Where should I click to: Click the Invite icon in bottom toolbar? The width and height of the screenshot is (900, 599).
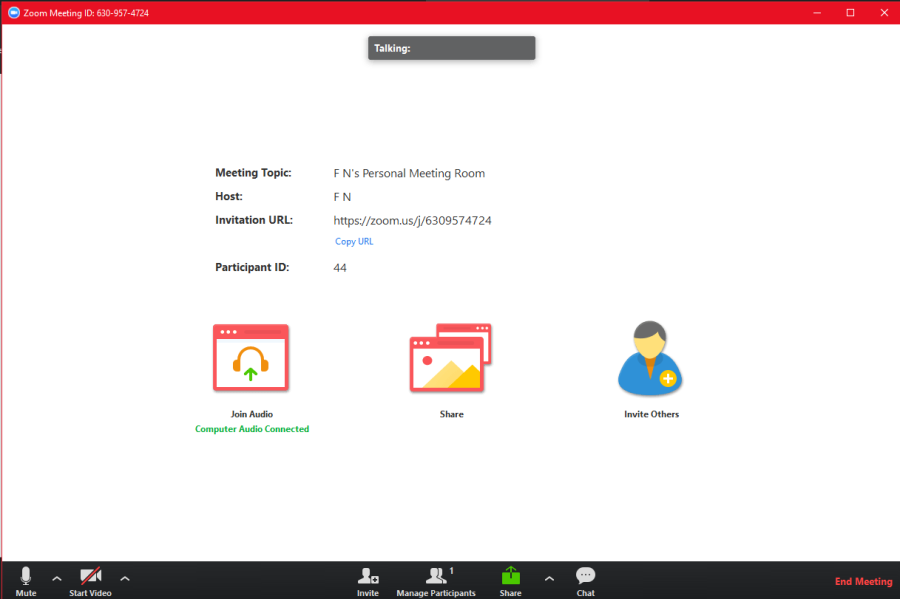368,581
